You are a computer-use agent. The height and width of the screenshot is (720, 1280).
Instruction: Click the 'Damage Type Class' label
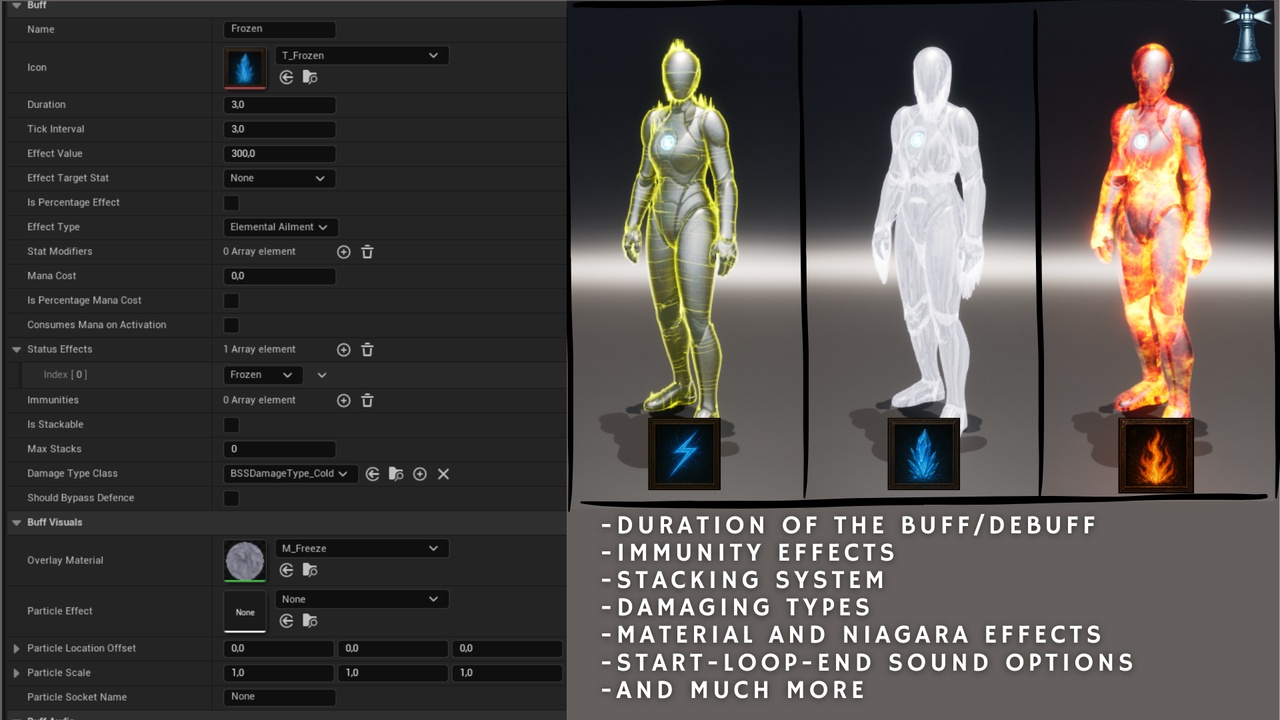coord(72,474)
